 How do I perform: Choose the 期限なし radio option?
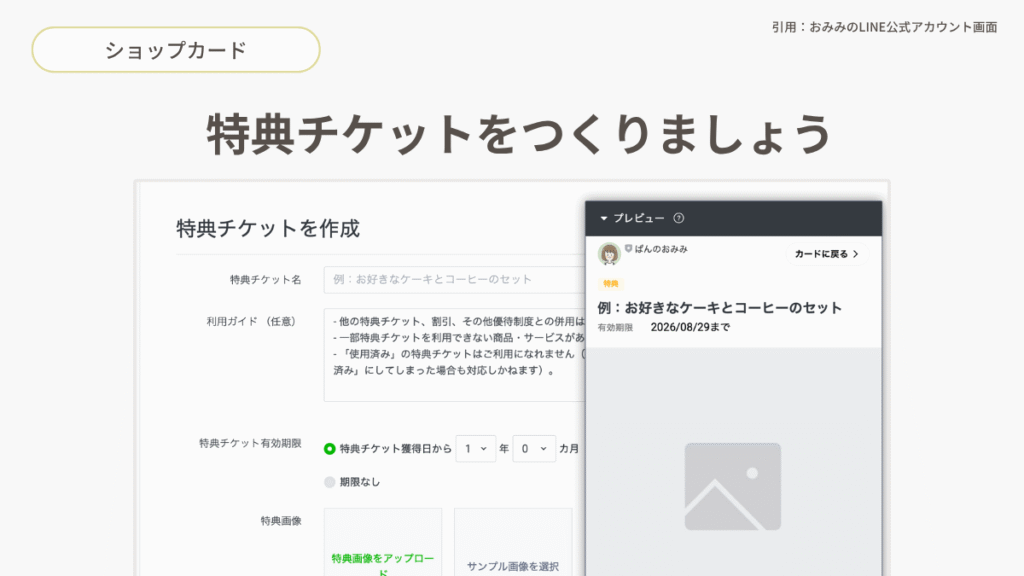(x=330, y=482)
